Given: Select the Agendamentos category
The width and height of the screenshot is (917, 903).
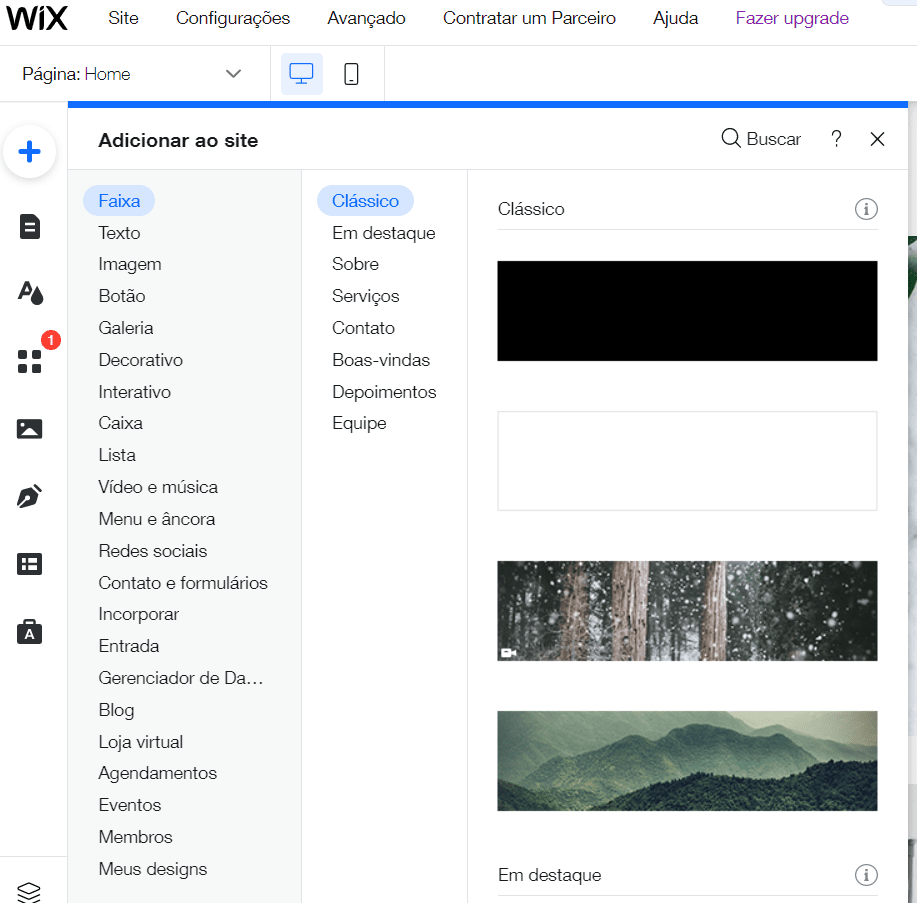Looking at the screenshot, I should (x=157, y=773).
